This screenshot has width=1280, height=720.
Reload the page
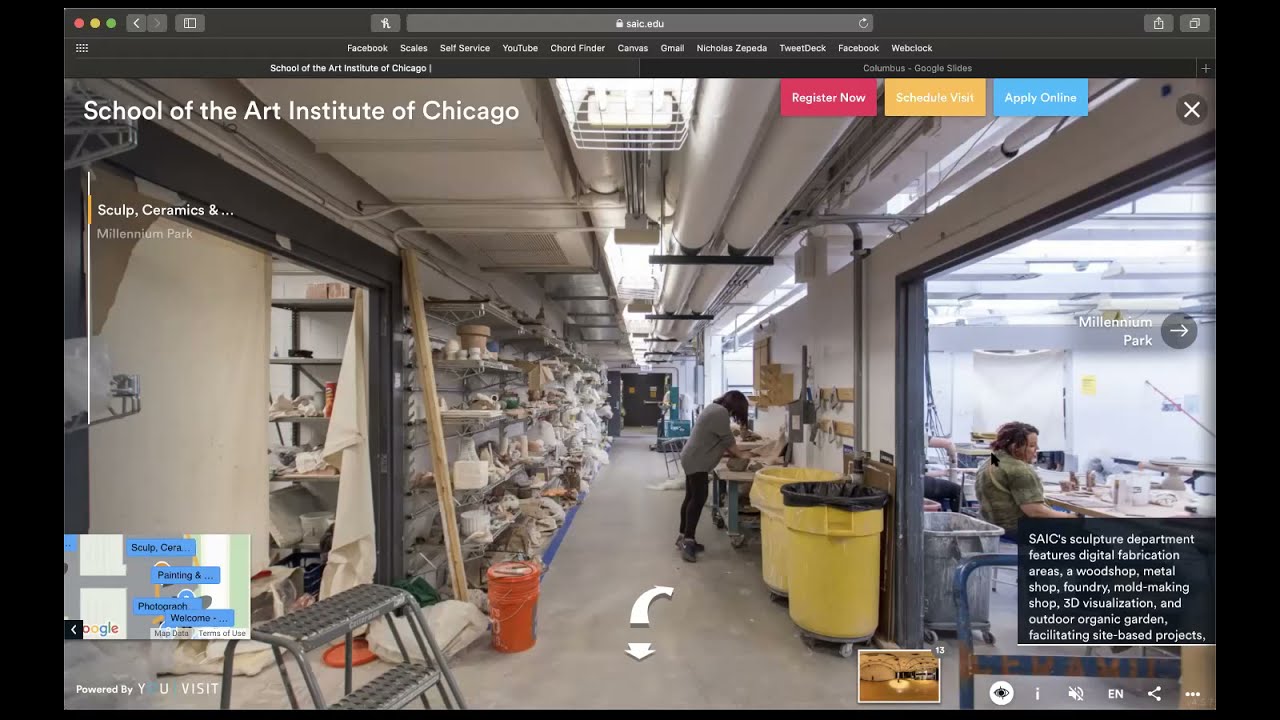pyautogui.click(x=863, y=23)
